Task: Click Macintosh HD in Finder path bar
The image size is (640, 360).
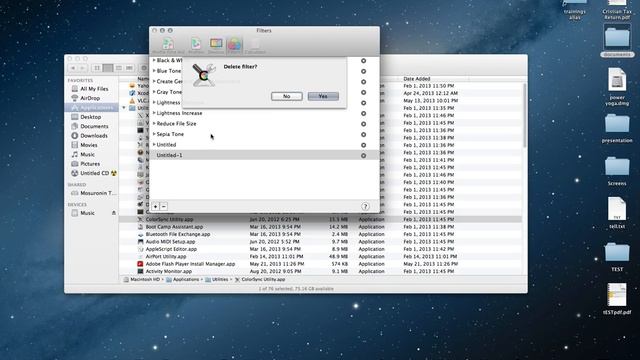Action: [141, 280]
